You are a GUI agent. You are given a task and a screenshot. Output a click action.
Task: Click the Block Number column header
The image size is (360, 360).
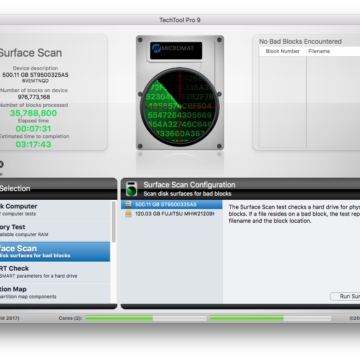(x=283, y=51)
